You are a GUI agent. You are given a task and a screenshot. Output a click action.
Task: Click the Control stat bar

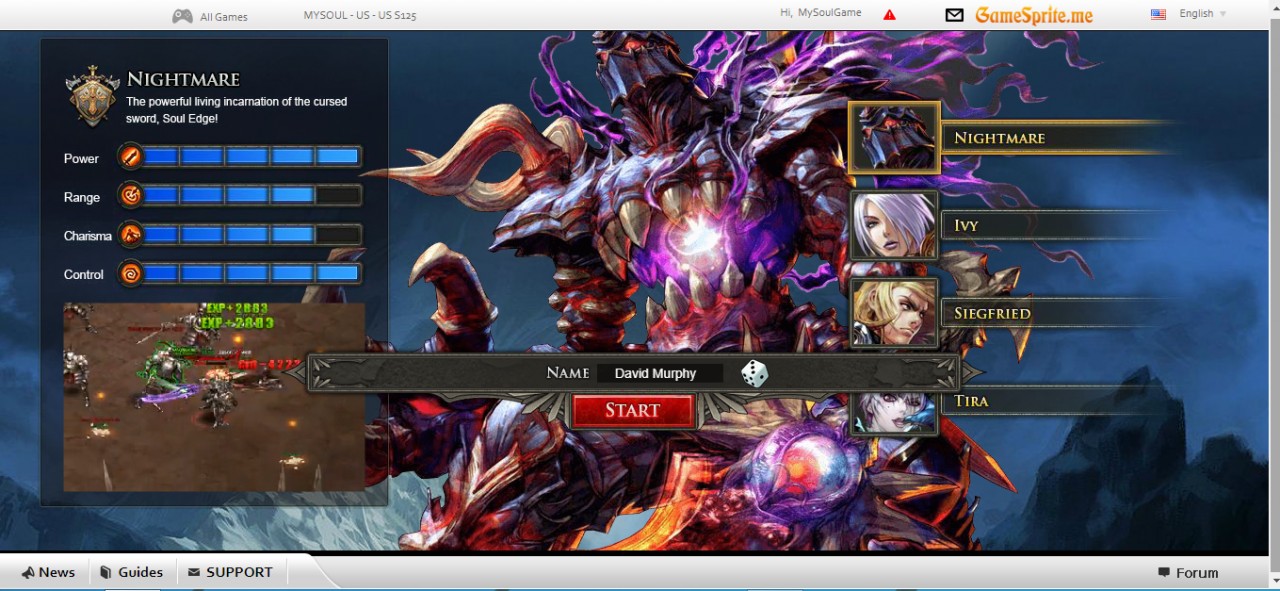[x=251, y=273]
